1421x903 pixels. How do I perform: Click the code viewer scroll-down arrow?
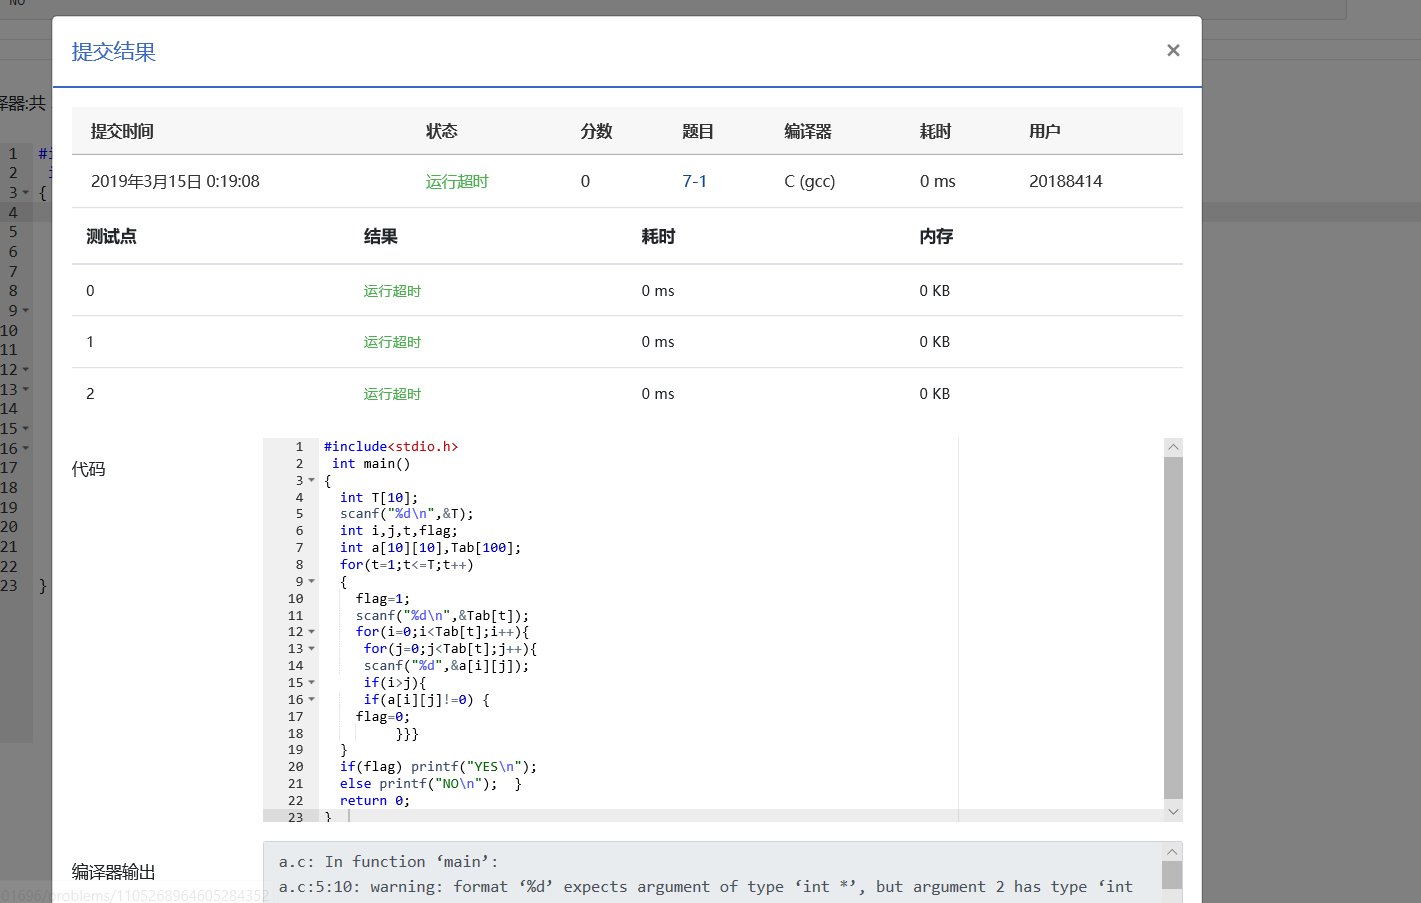click(1173, 812)
